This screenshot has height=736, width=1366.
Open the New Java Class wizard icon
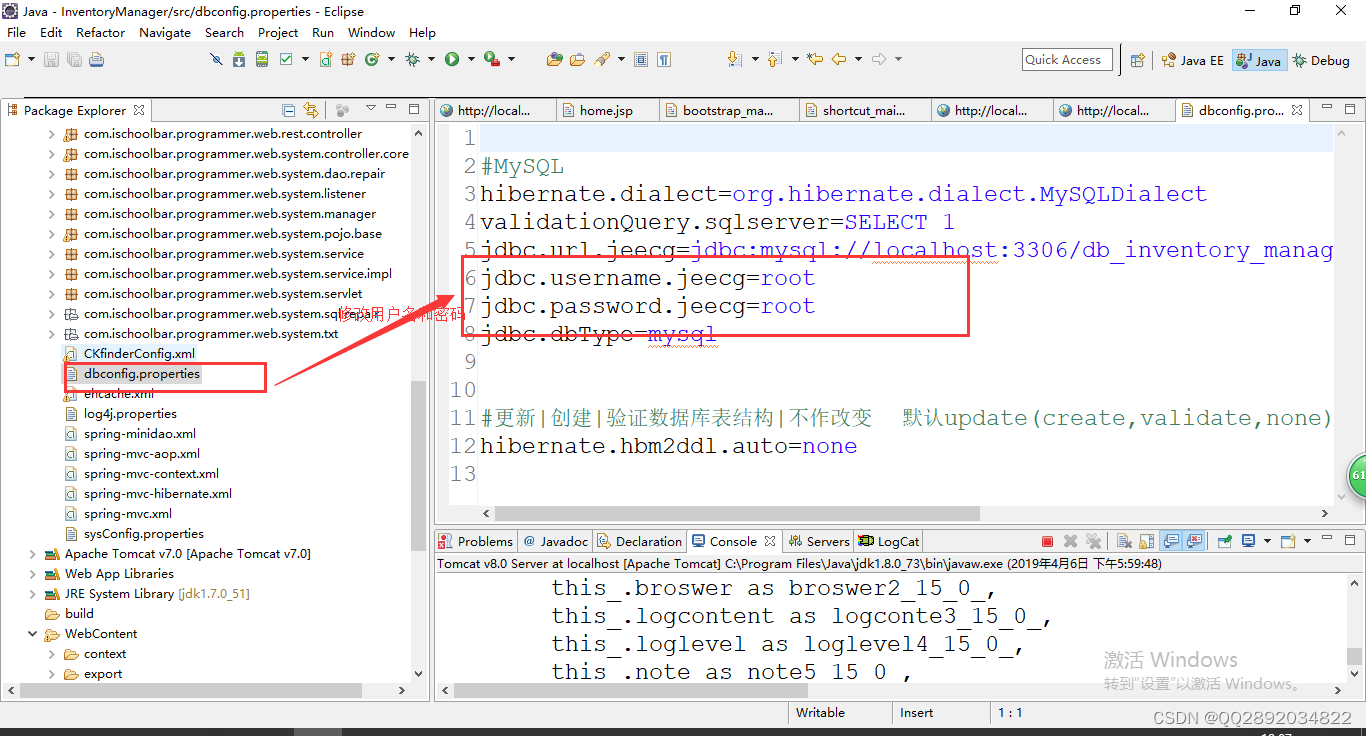[x=372, y=59]
